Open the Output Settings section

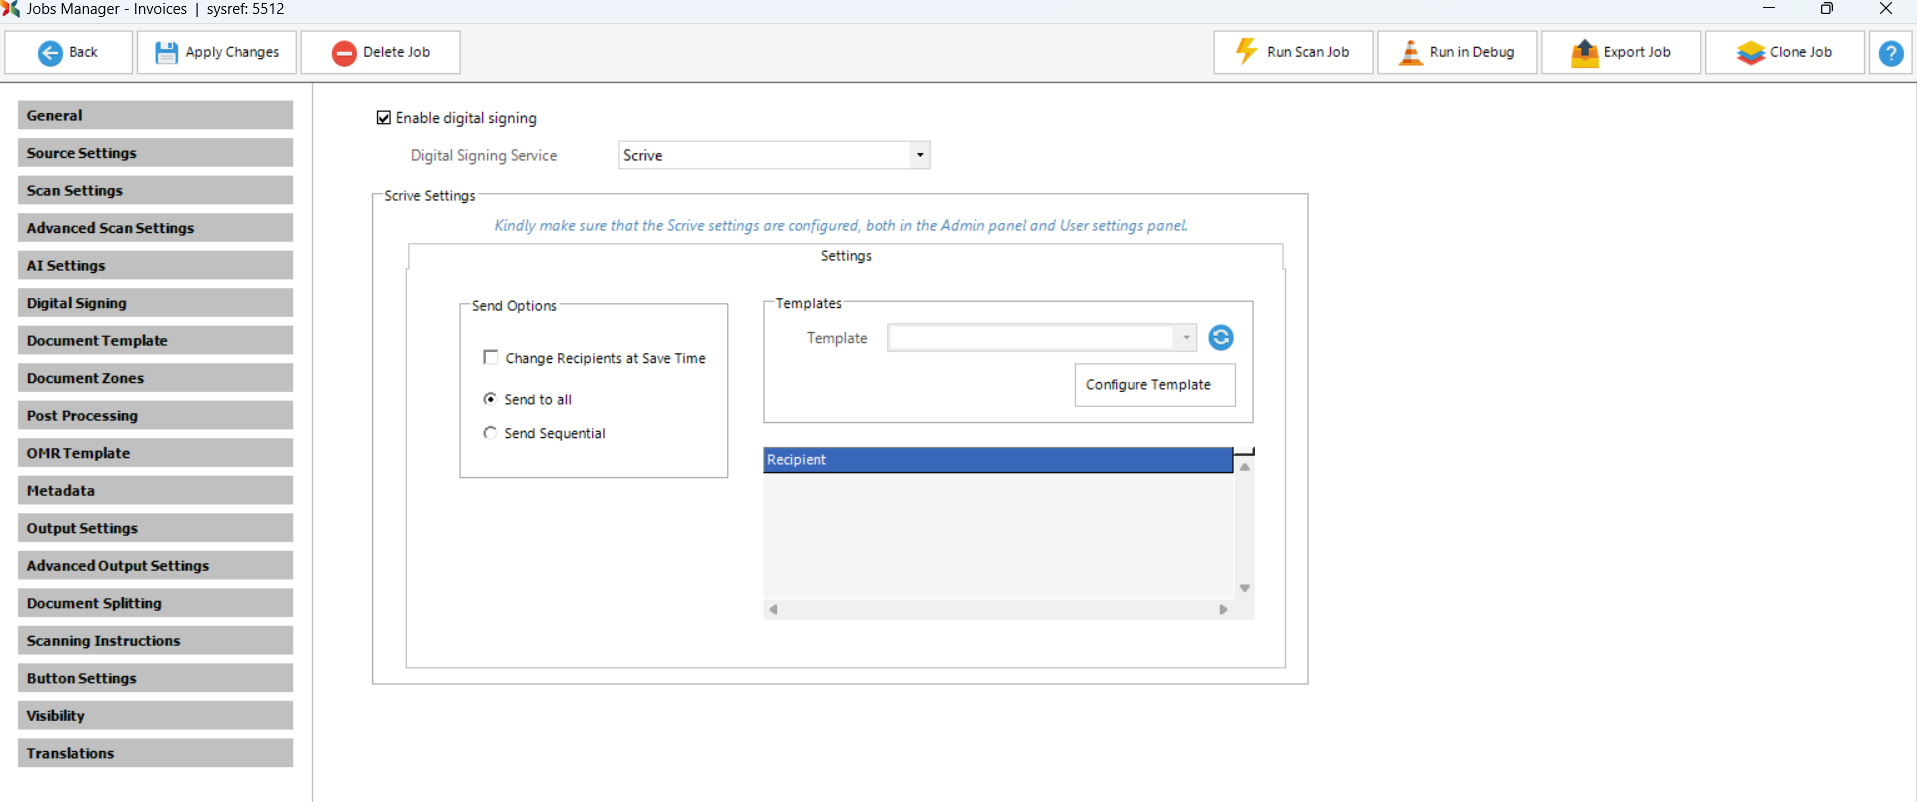pos(155,528)
